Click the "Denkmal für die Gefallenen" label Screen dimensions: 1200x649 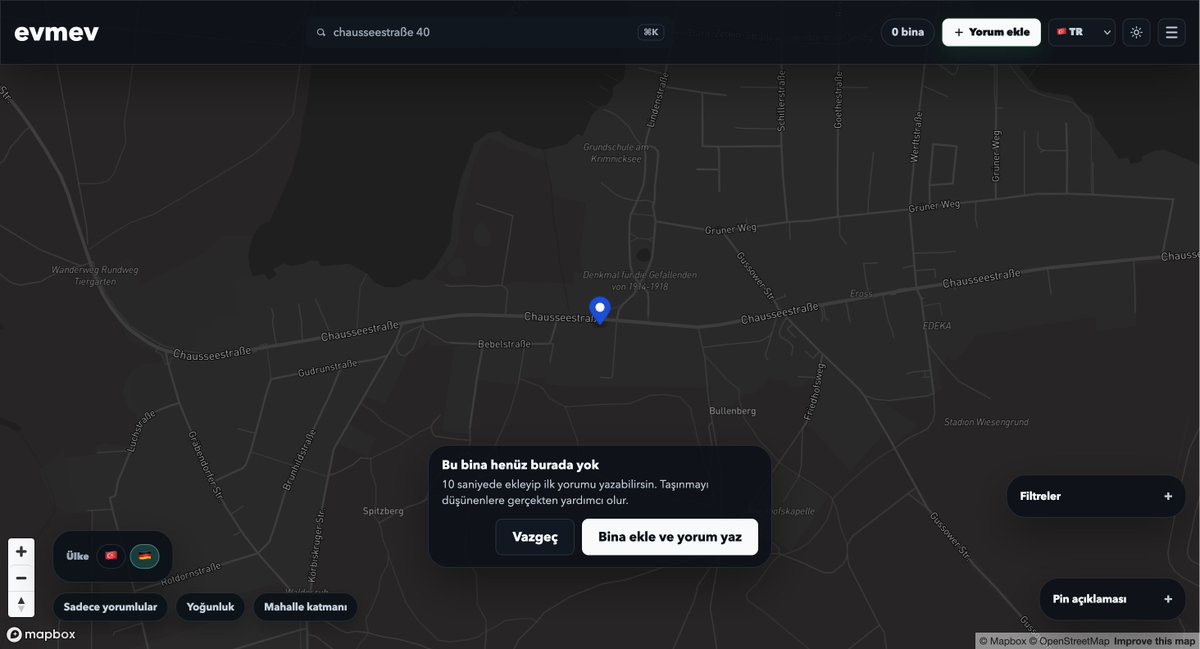point(640,280)
